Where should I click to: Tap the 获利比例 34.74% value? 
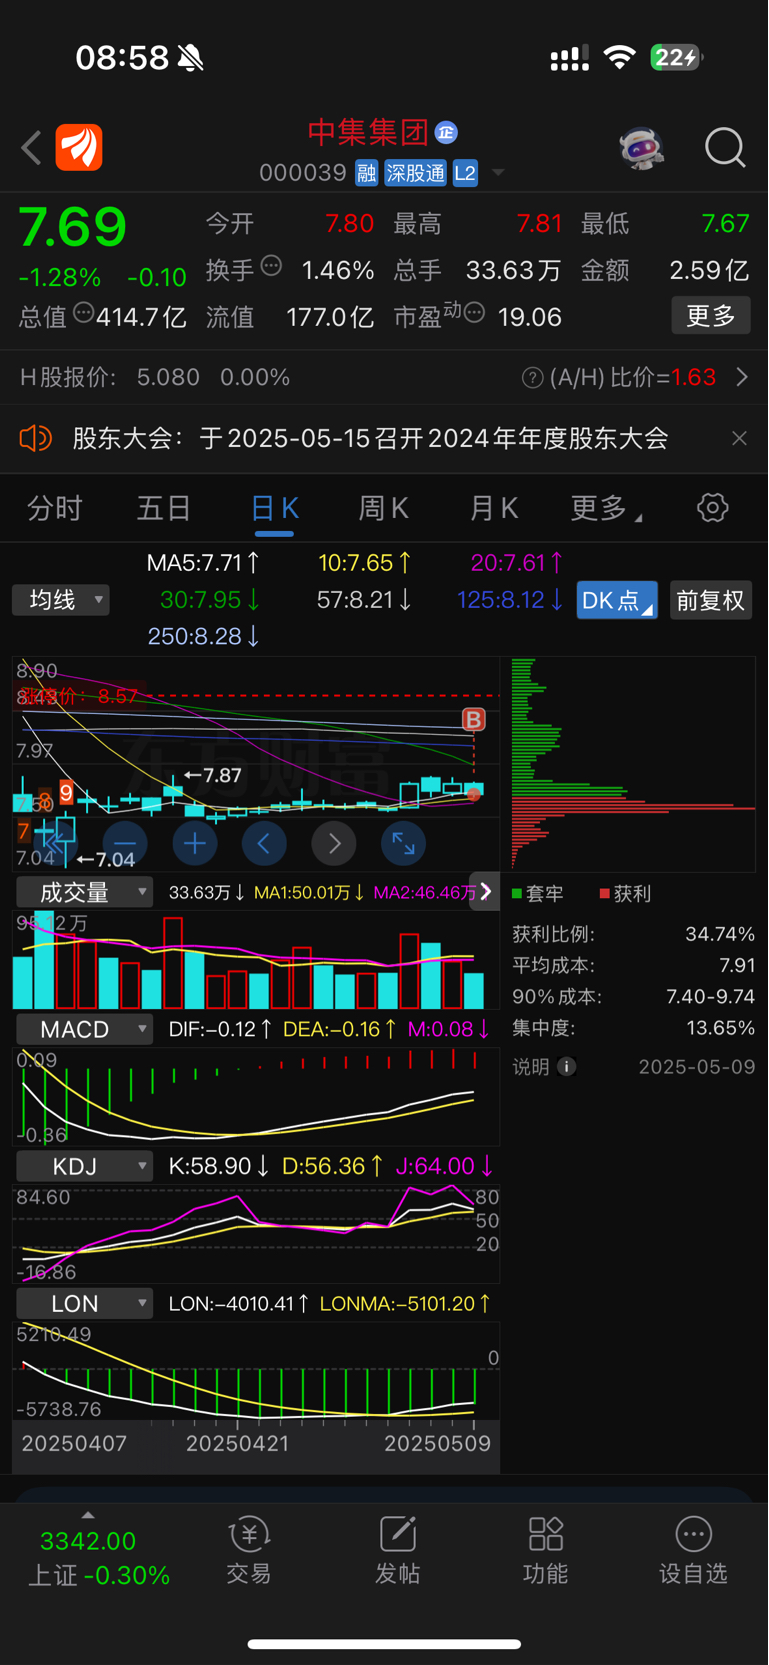click(x=720, y=934)
